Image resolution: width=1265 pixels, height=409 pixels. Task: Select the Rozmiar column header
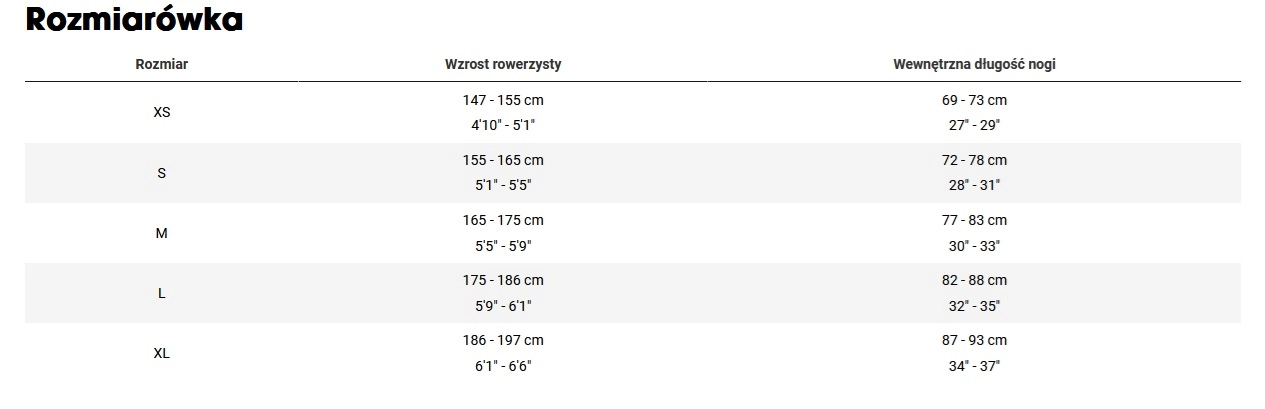pyautogui.click(x=162, y=64)
